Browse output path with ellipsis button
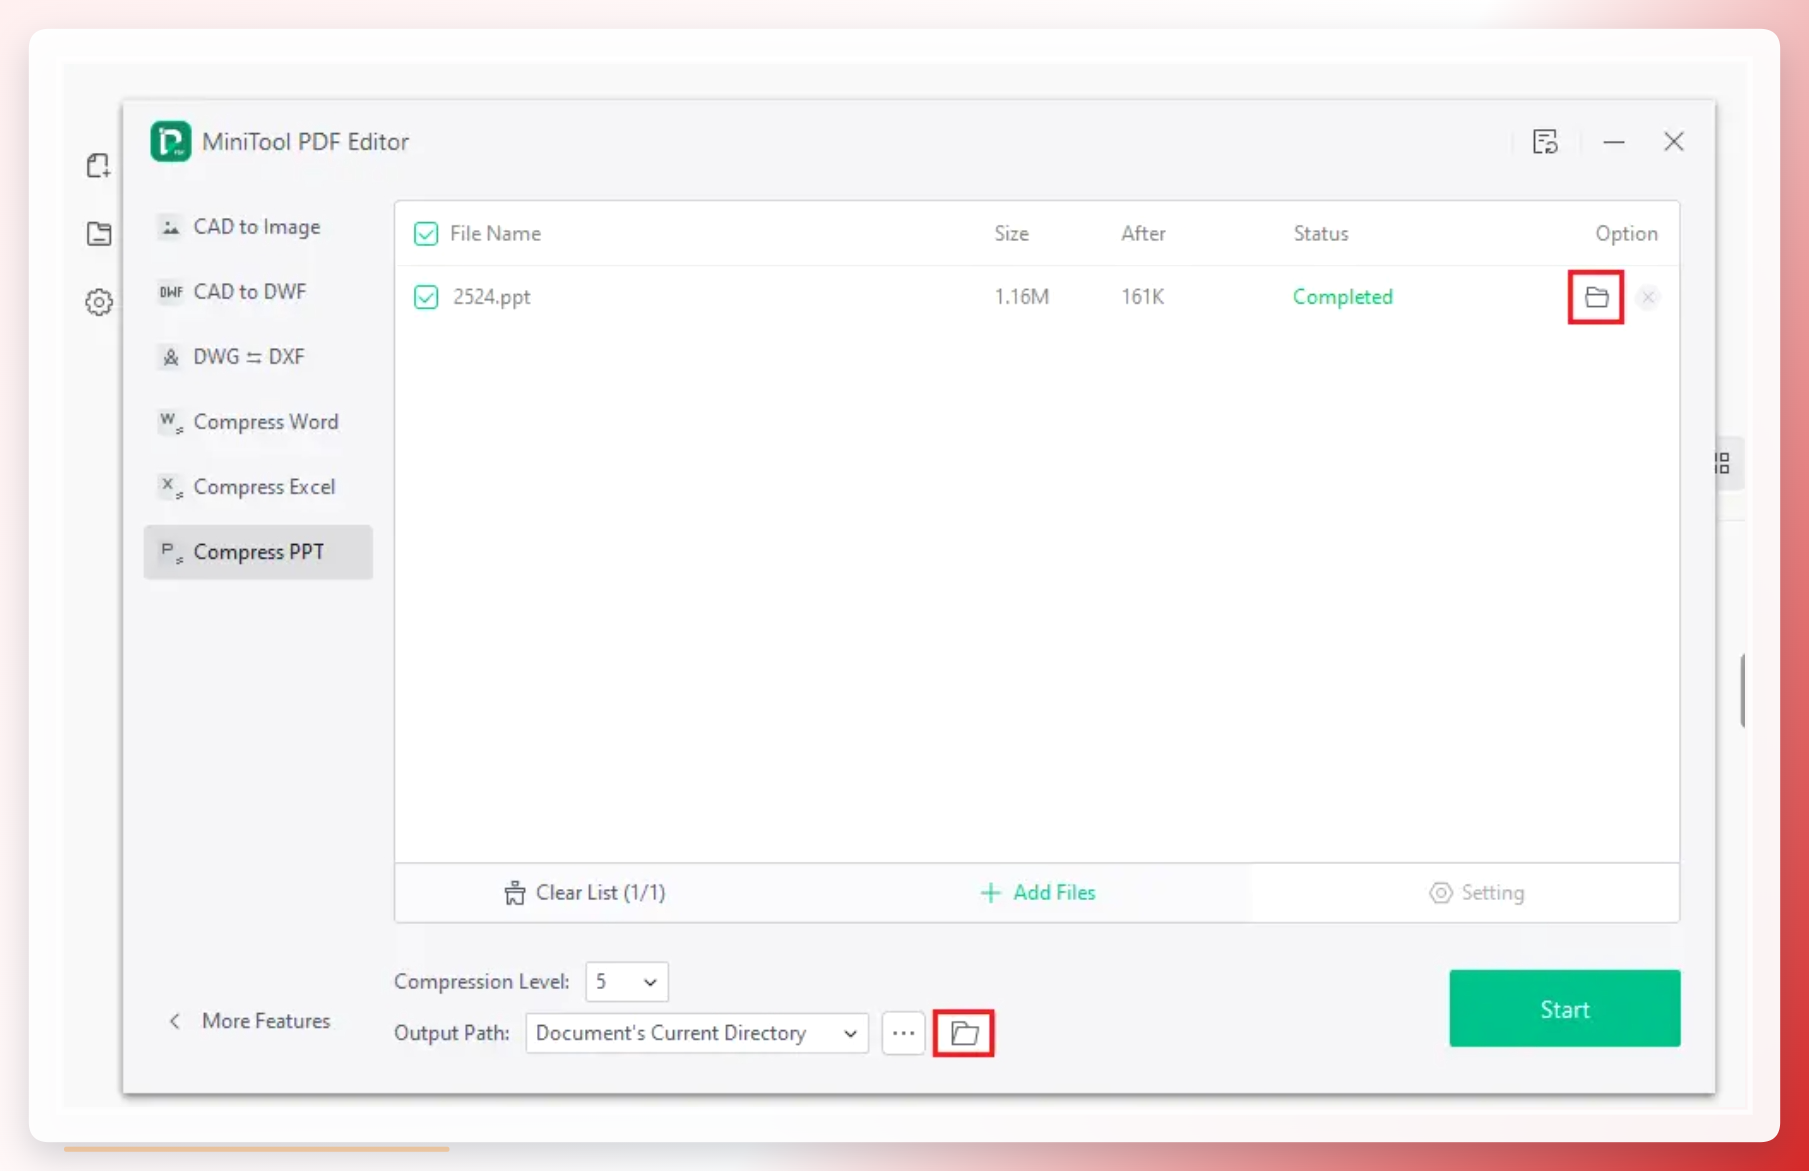 click(x=903, y=1033)
